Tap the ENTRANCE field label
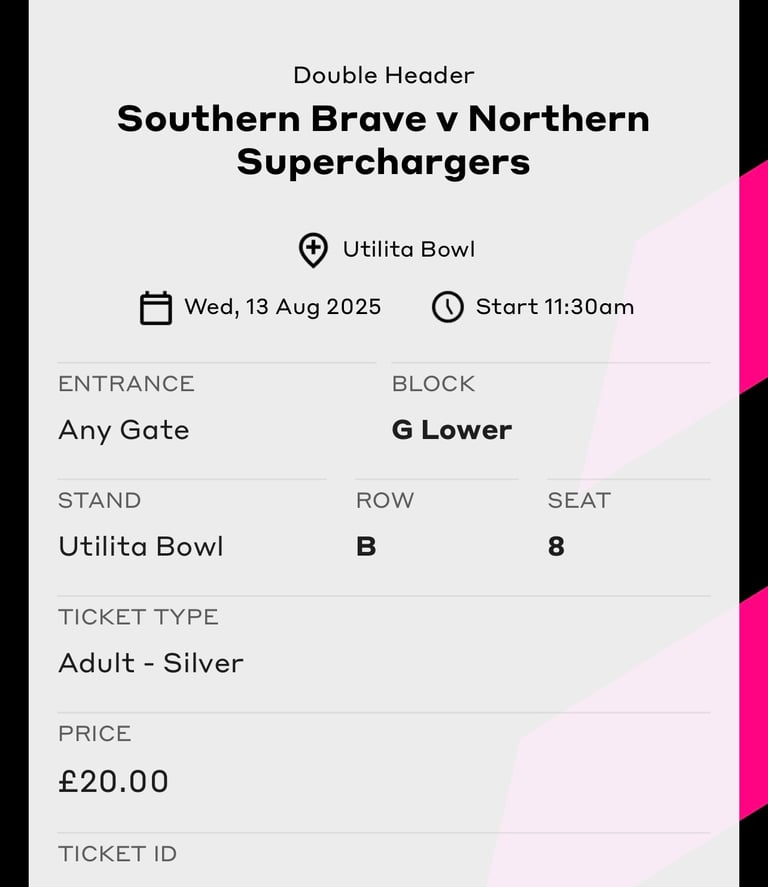Viewport: 768px width, 887px height. 127,384
